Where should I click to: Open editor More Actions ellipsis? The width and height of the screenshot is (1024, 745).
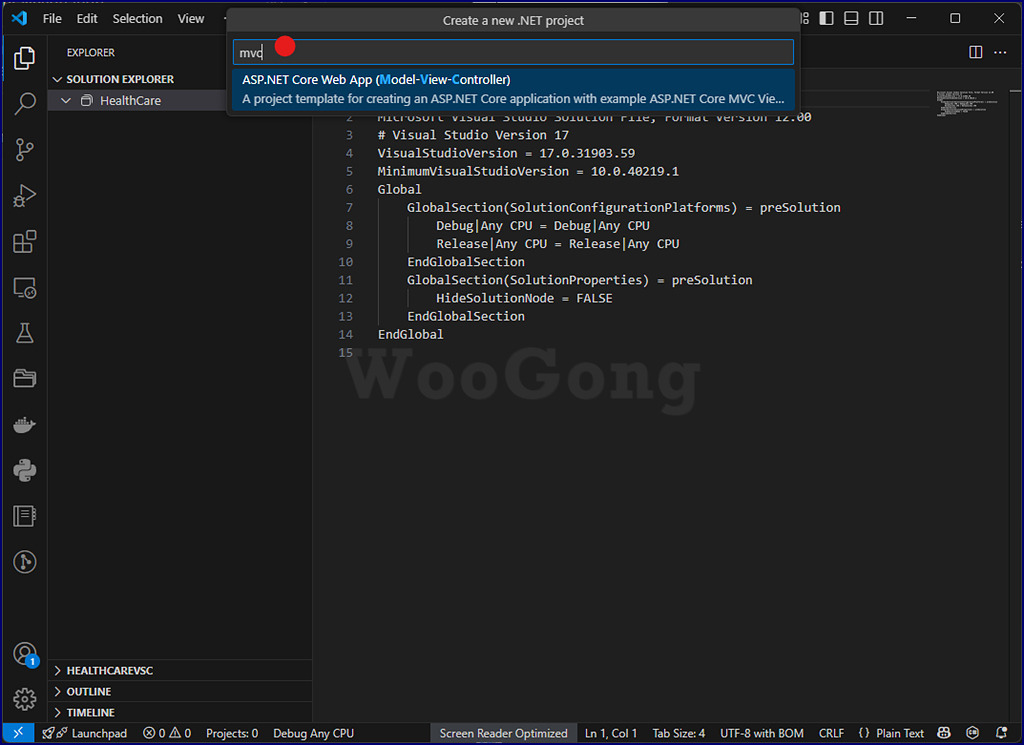pyautogui.click(x=1000, y=52)
